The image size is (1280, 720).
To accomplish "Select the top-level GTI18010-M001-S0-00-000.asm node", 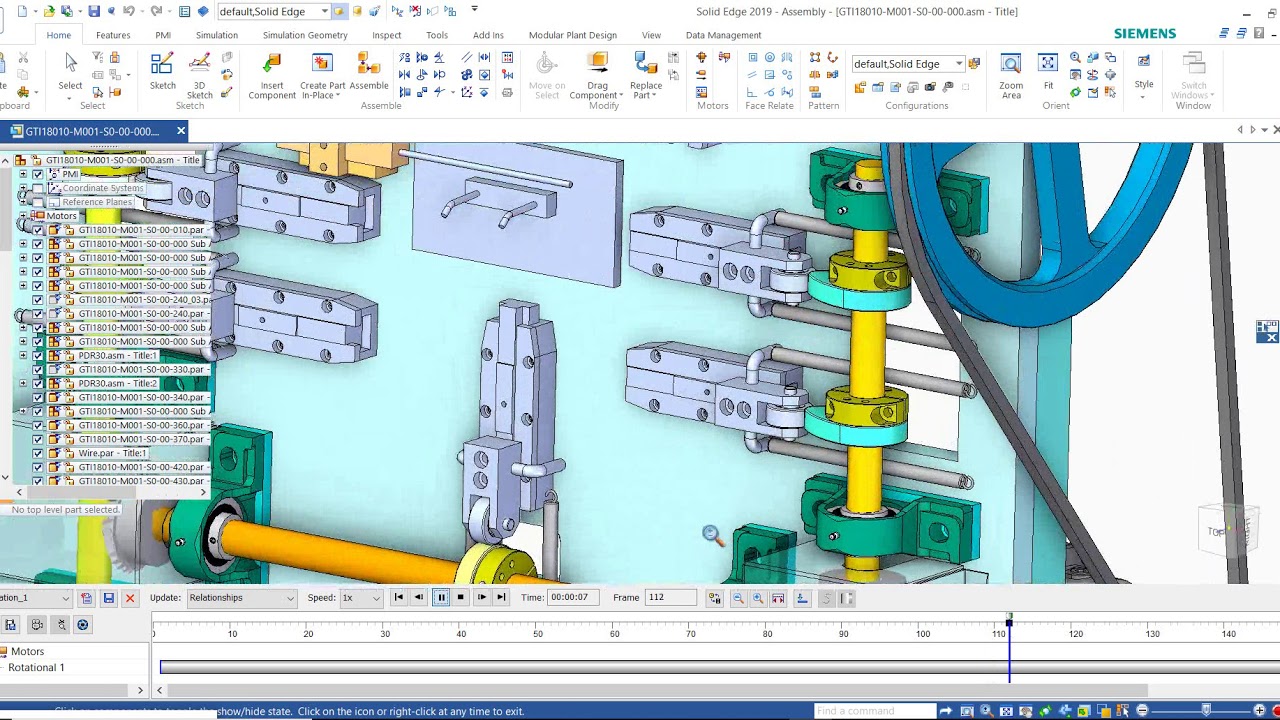I will point(122,160).
